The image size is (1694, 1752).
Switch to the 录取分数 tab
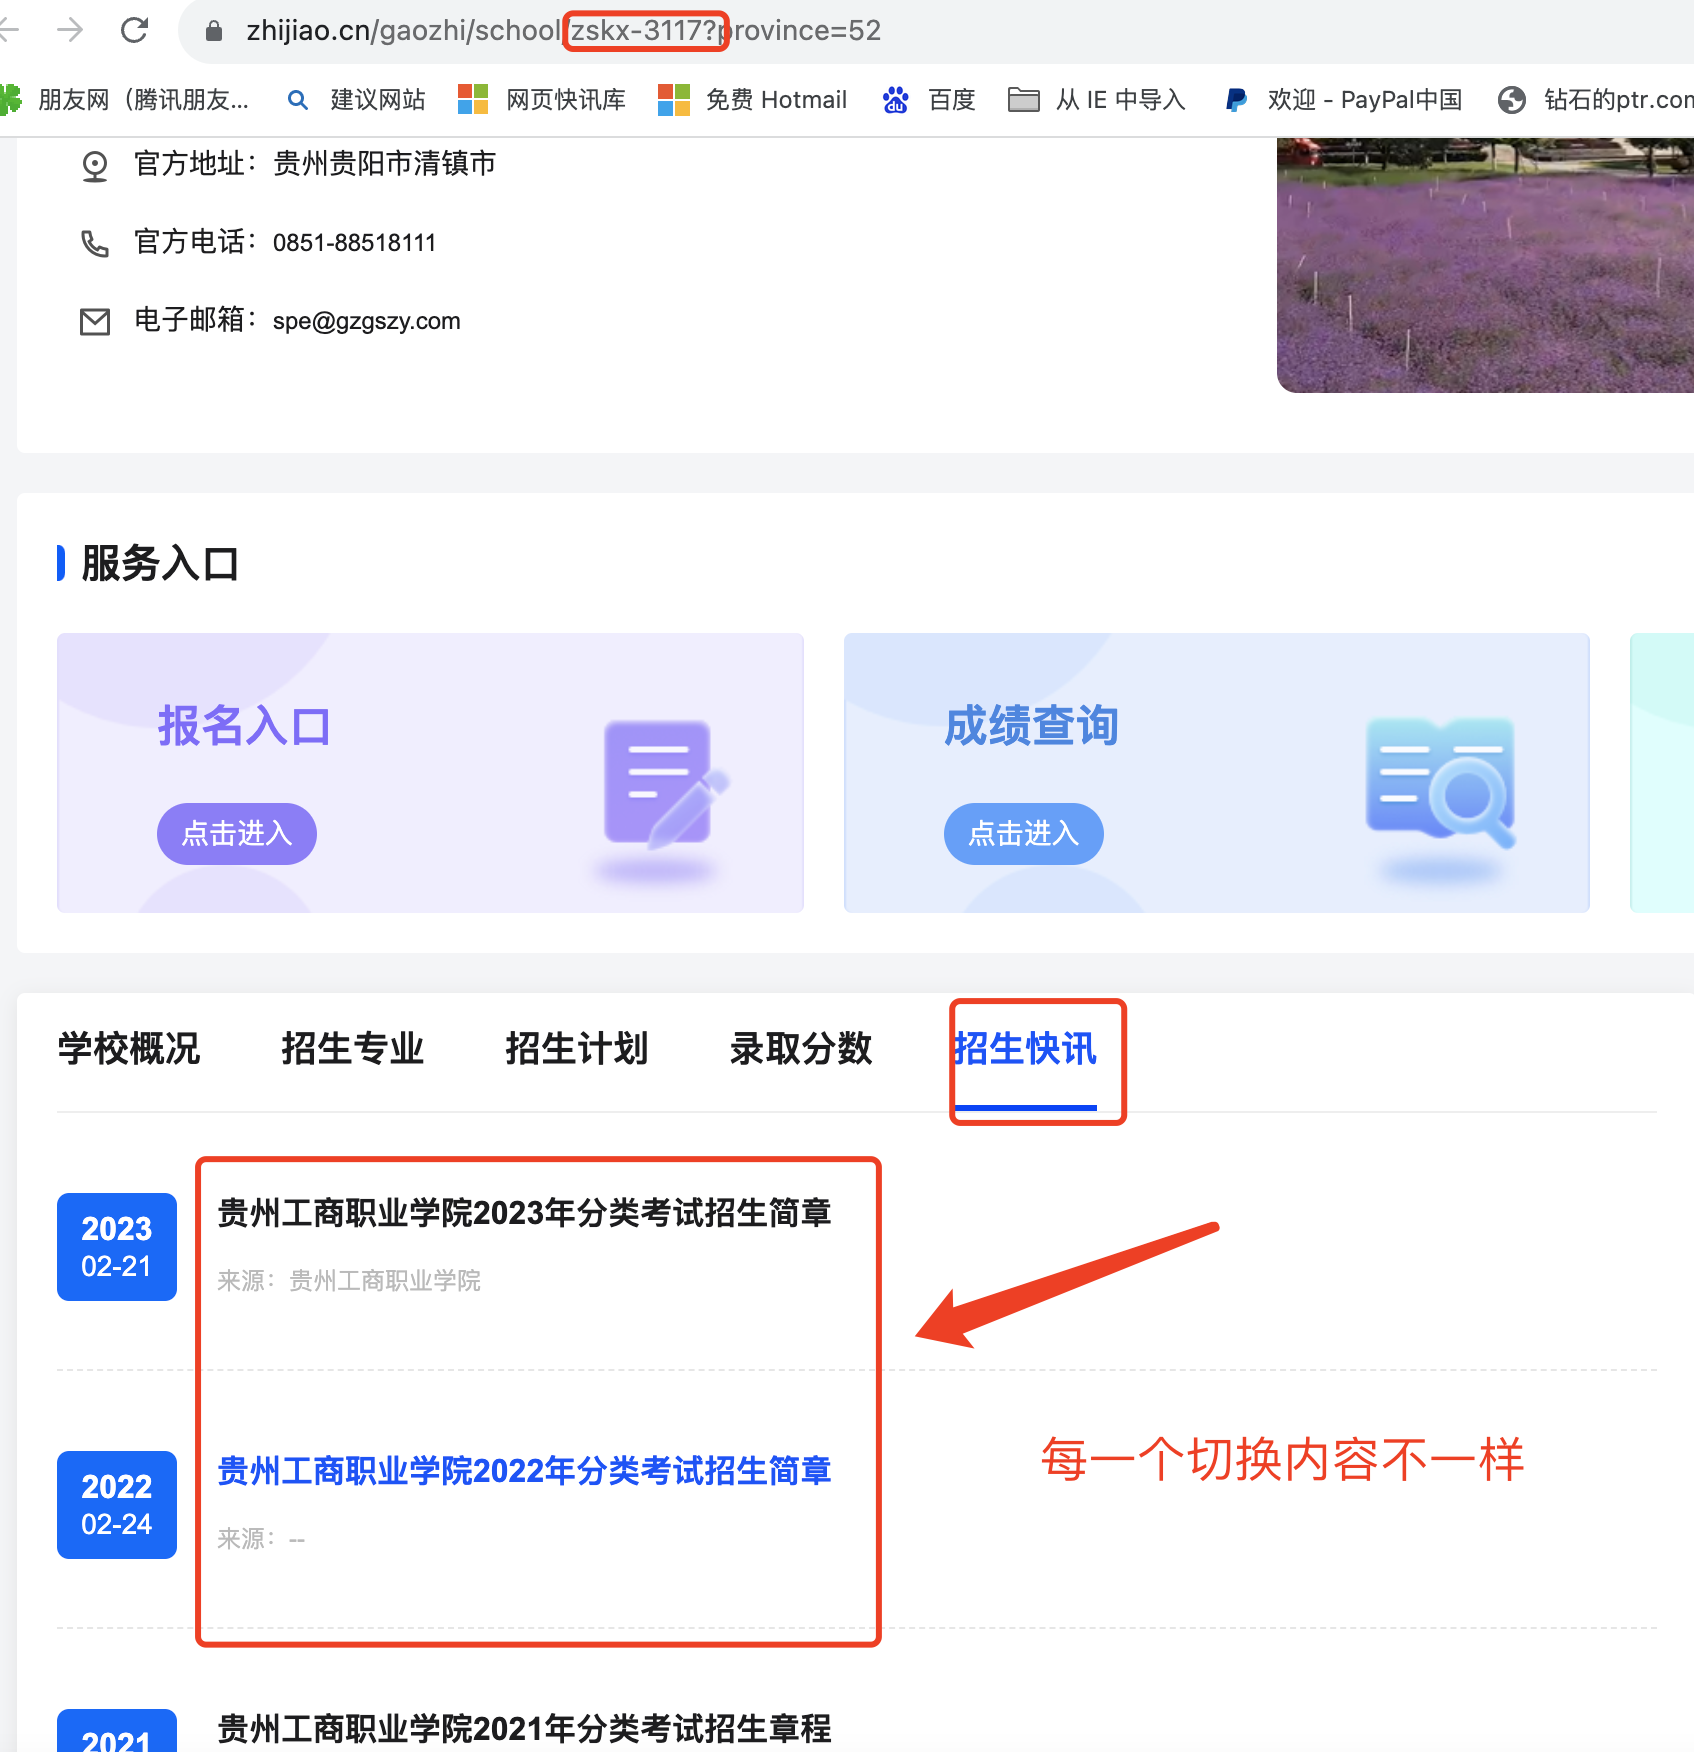click(x=801, y=1049)
